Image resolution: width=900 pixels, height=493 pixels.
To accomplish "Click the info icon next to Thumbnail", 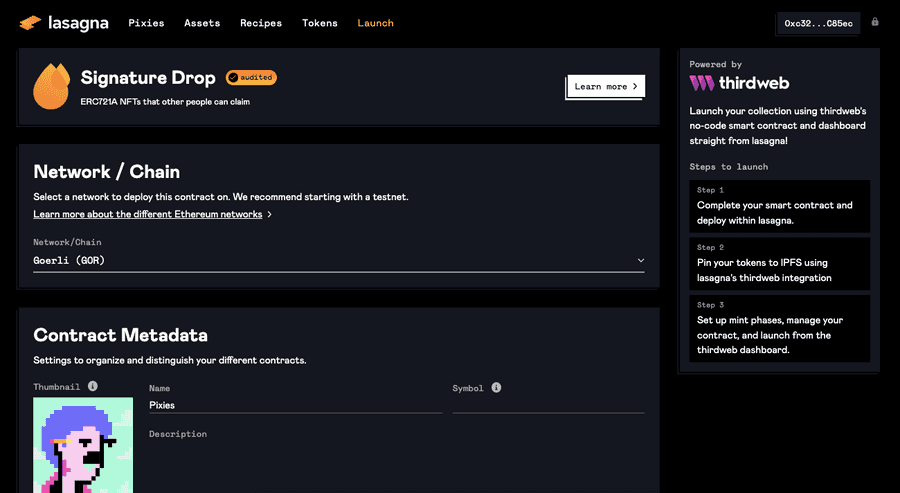I will click(92, 386).
